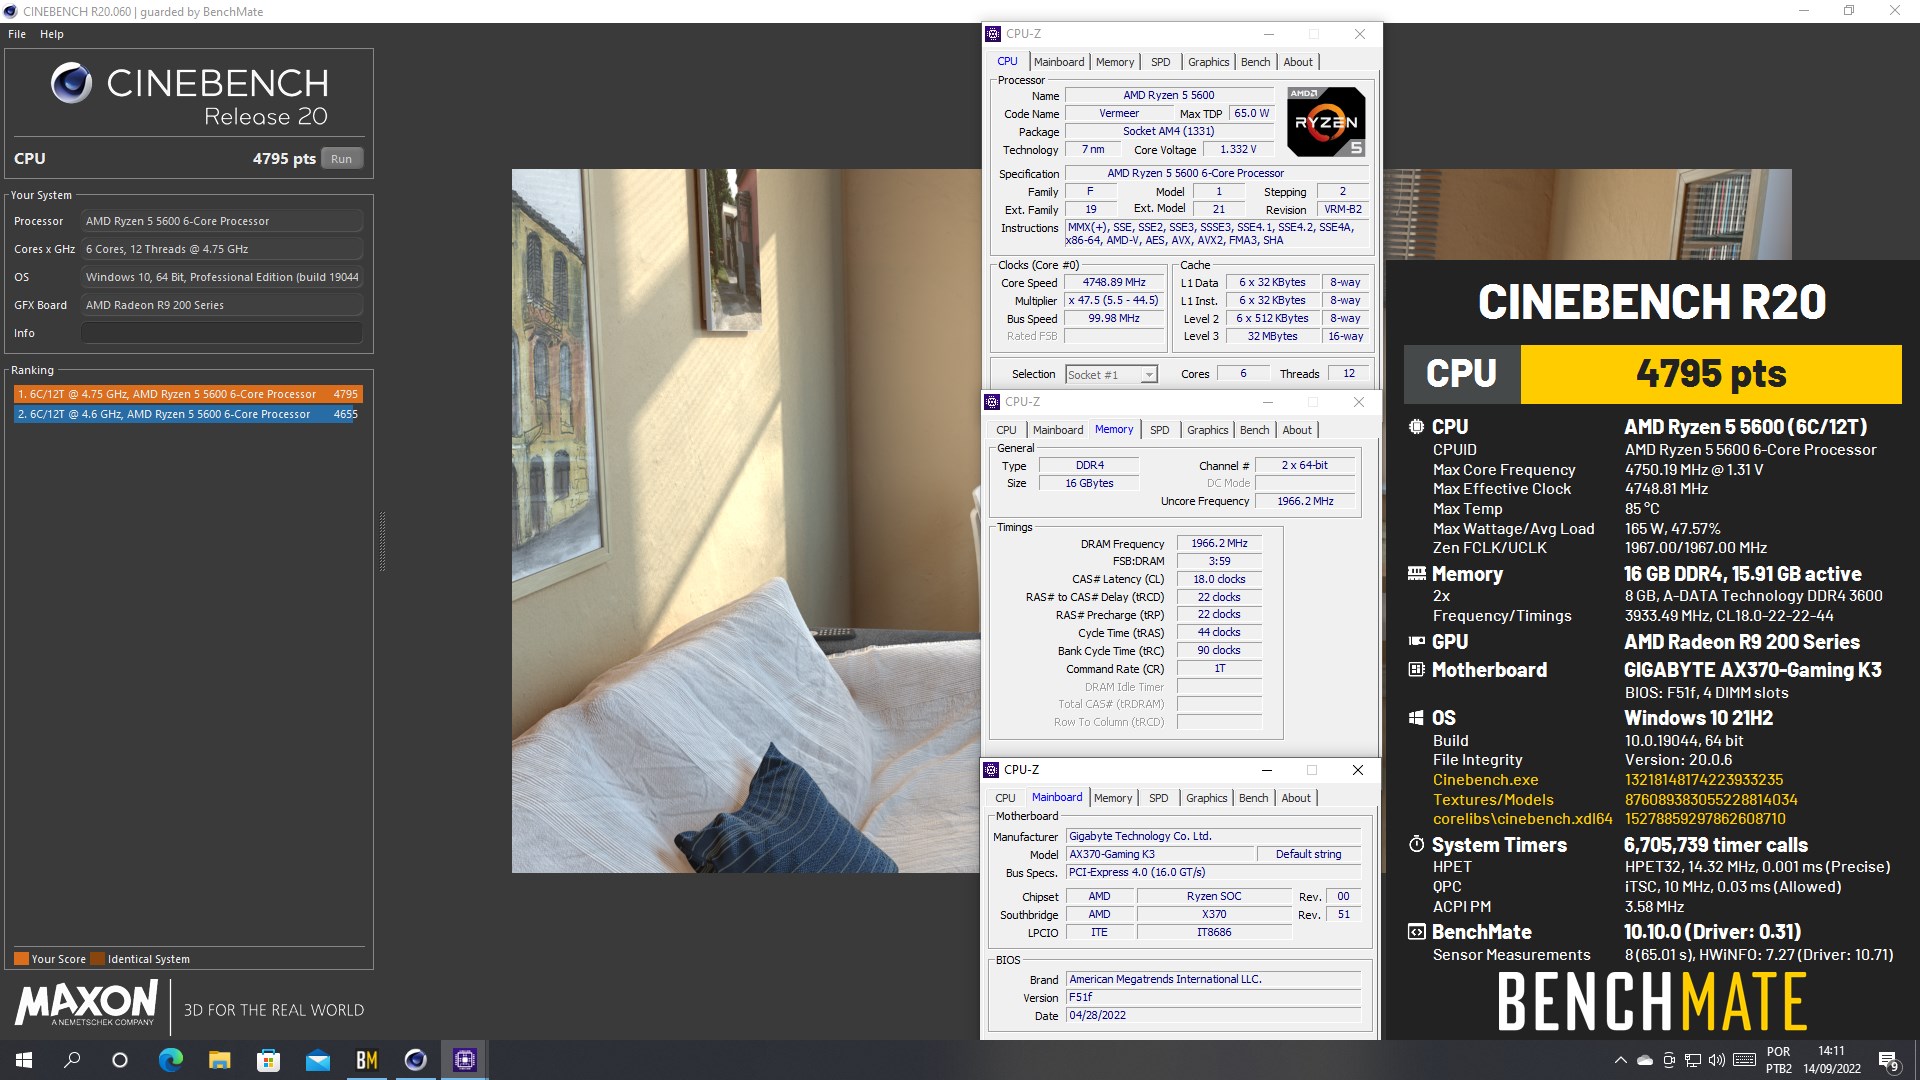
Task: Click Default string field in Mainboard model
Action: coord(1308,854)
